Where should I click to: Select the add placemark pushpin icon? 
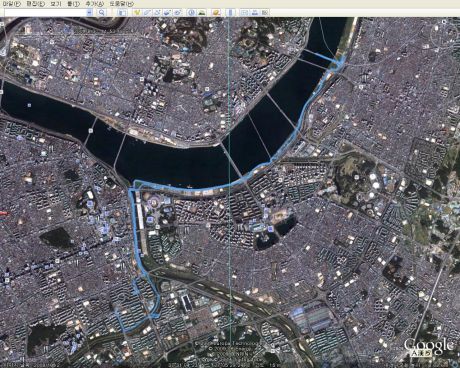coord(137,13)
